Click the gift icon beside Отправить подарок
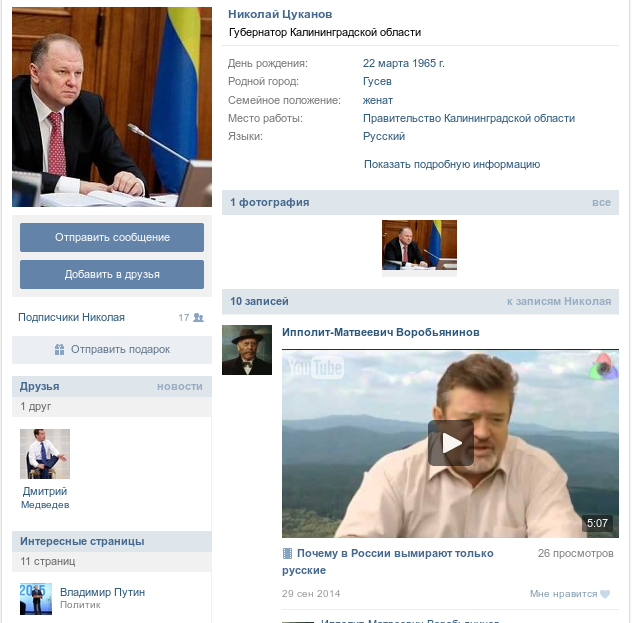 pyautogui.click(x=60, y=350)
